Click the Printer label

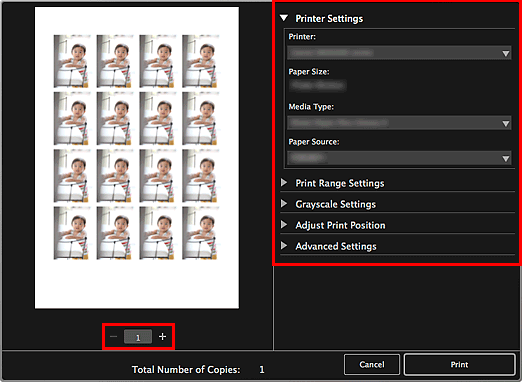click(302, 37)
